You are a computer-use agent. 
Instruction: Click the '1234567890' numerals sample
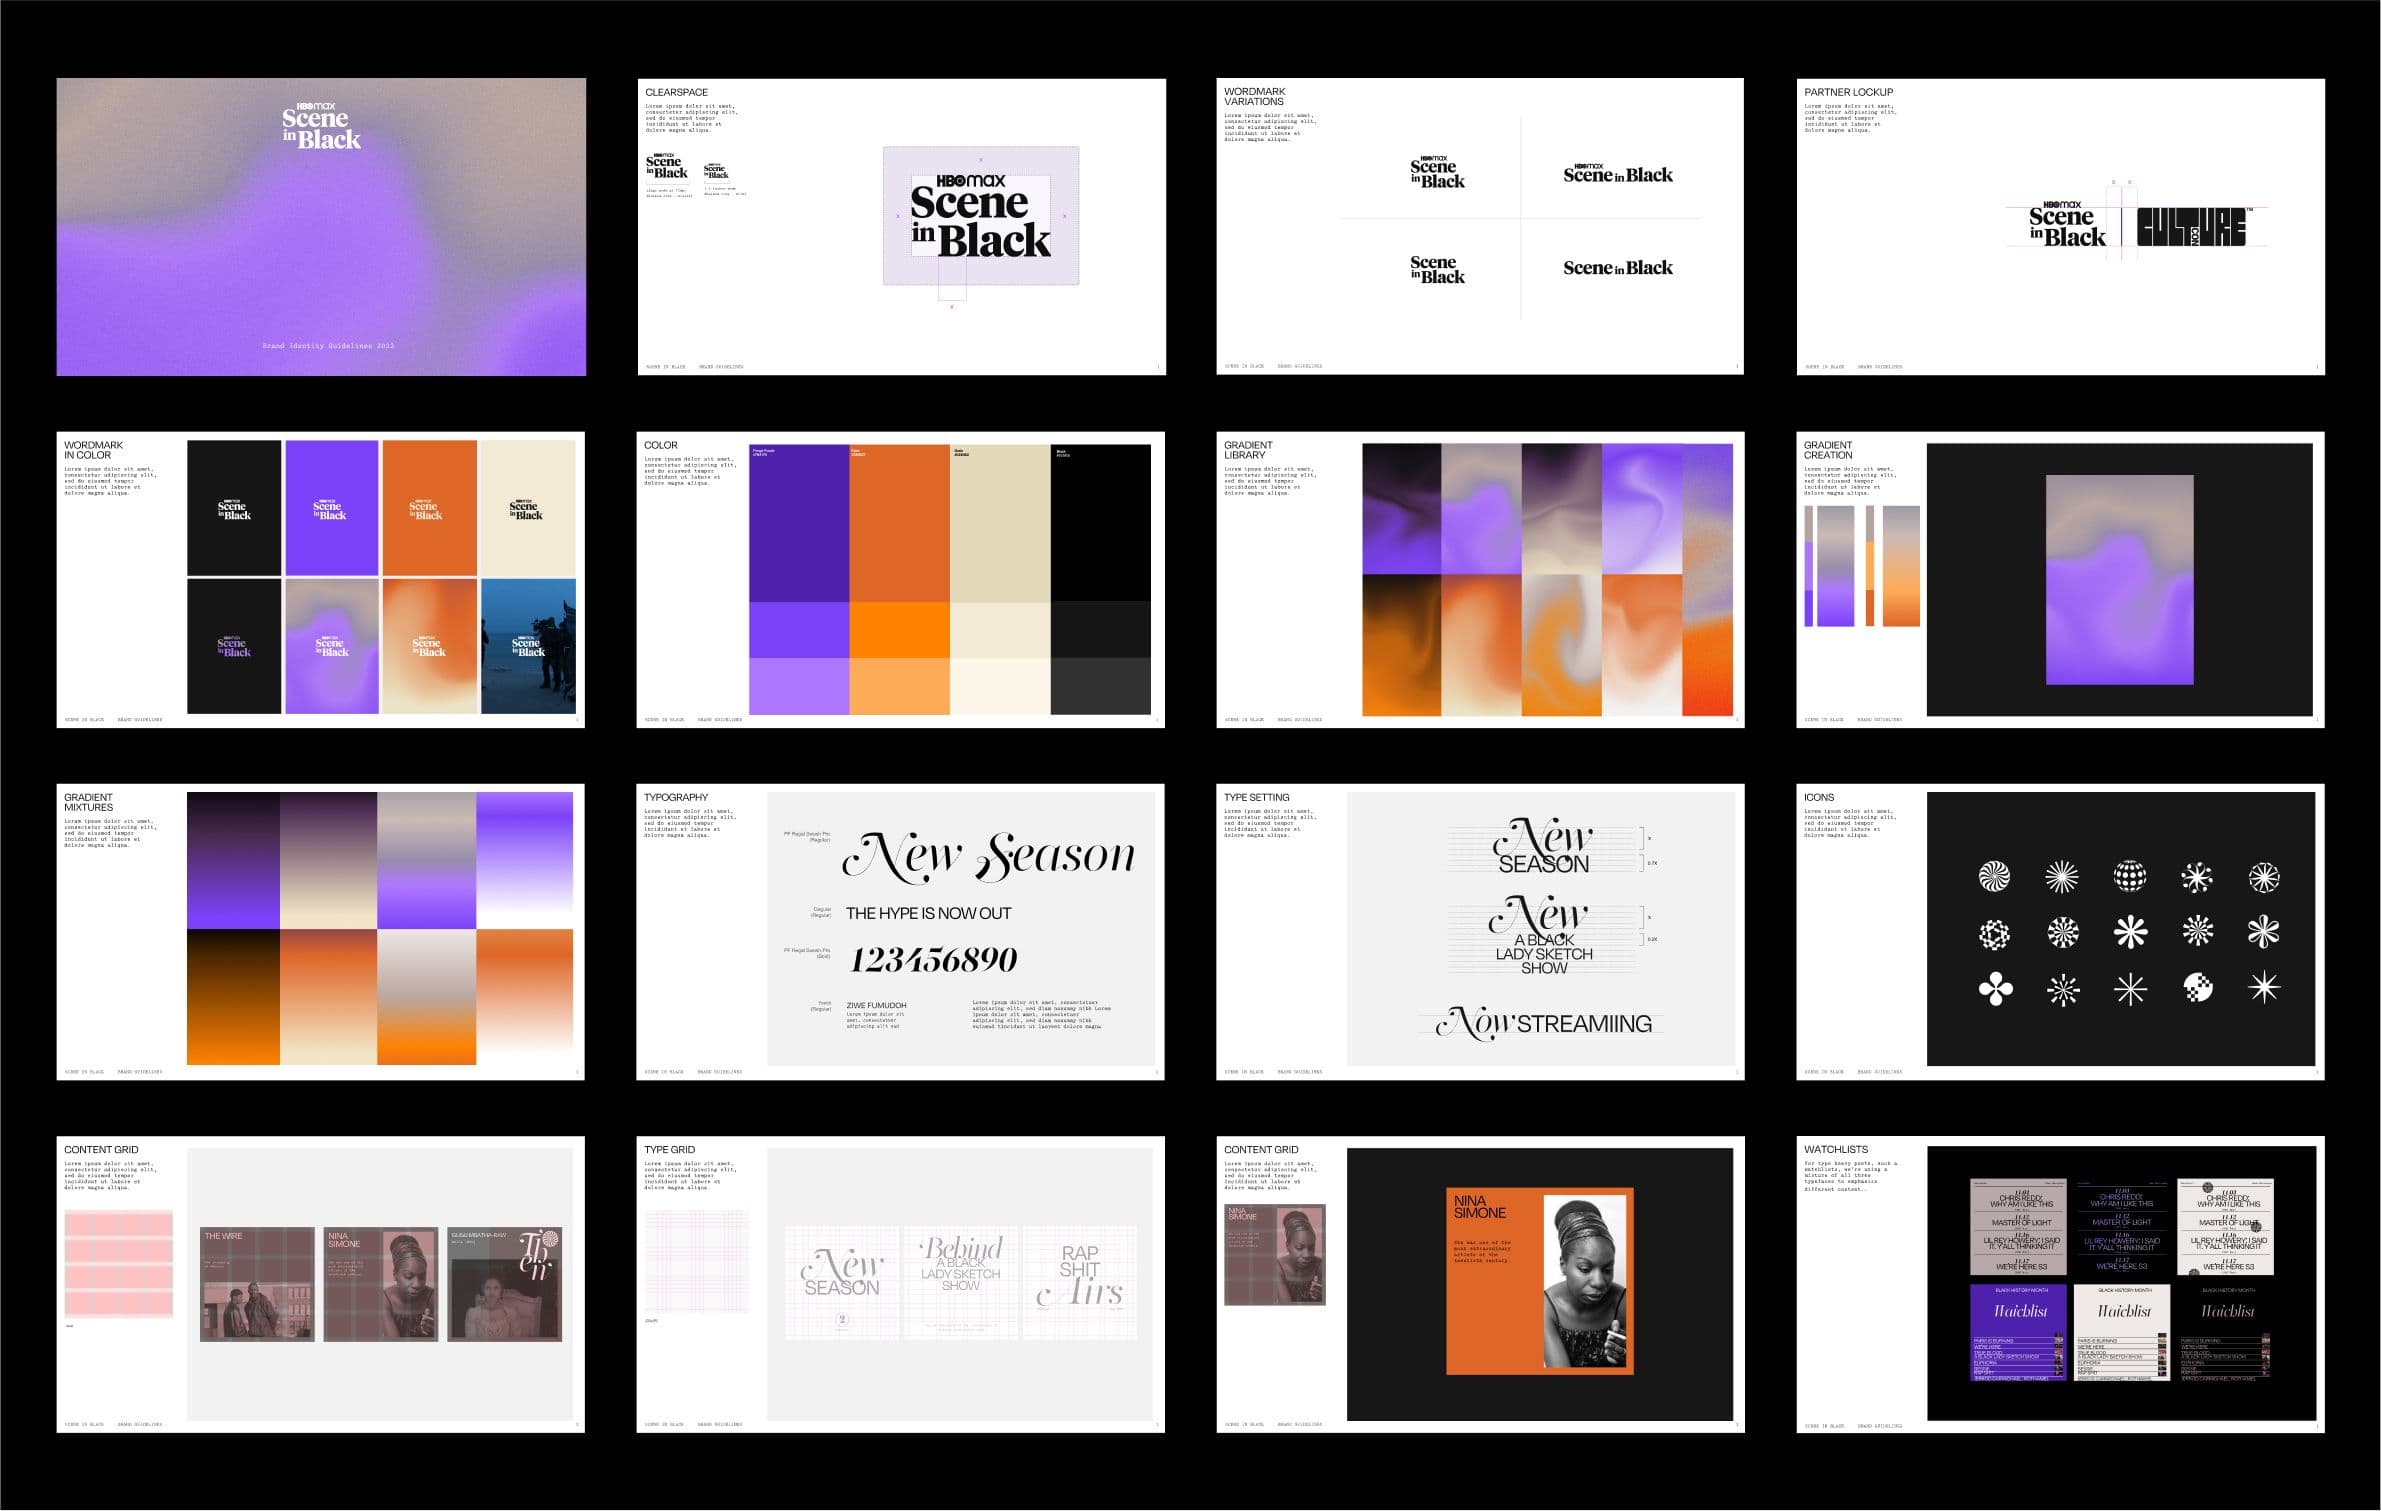(x=933, y=960)
